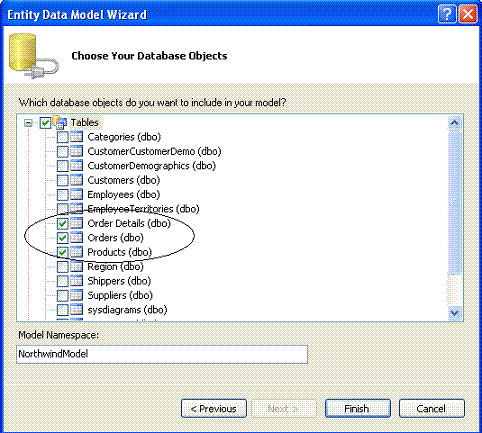Close the Entity Data Model Wizard
482x433 pixels.
coord(468,14)
